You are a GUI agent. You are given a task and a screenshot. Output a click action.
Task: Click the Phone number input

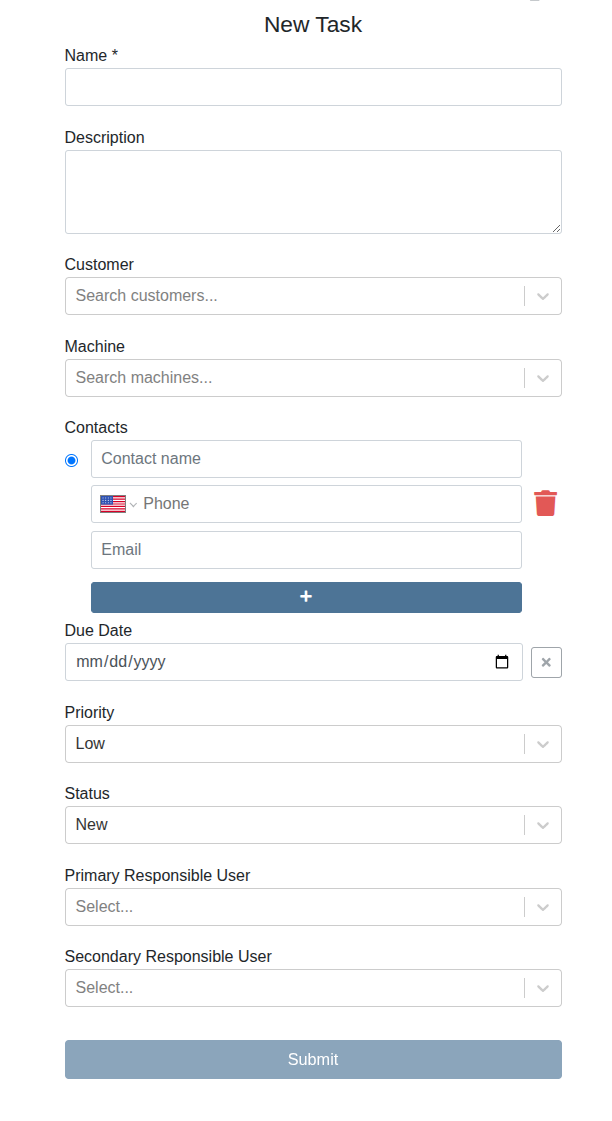tap(329, 504)
